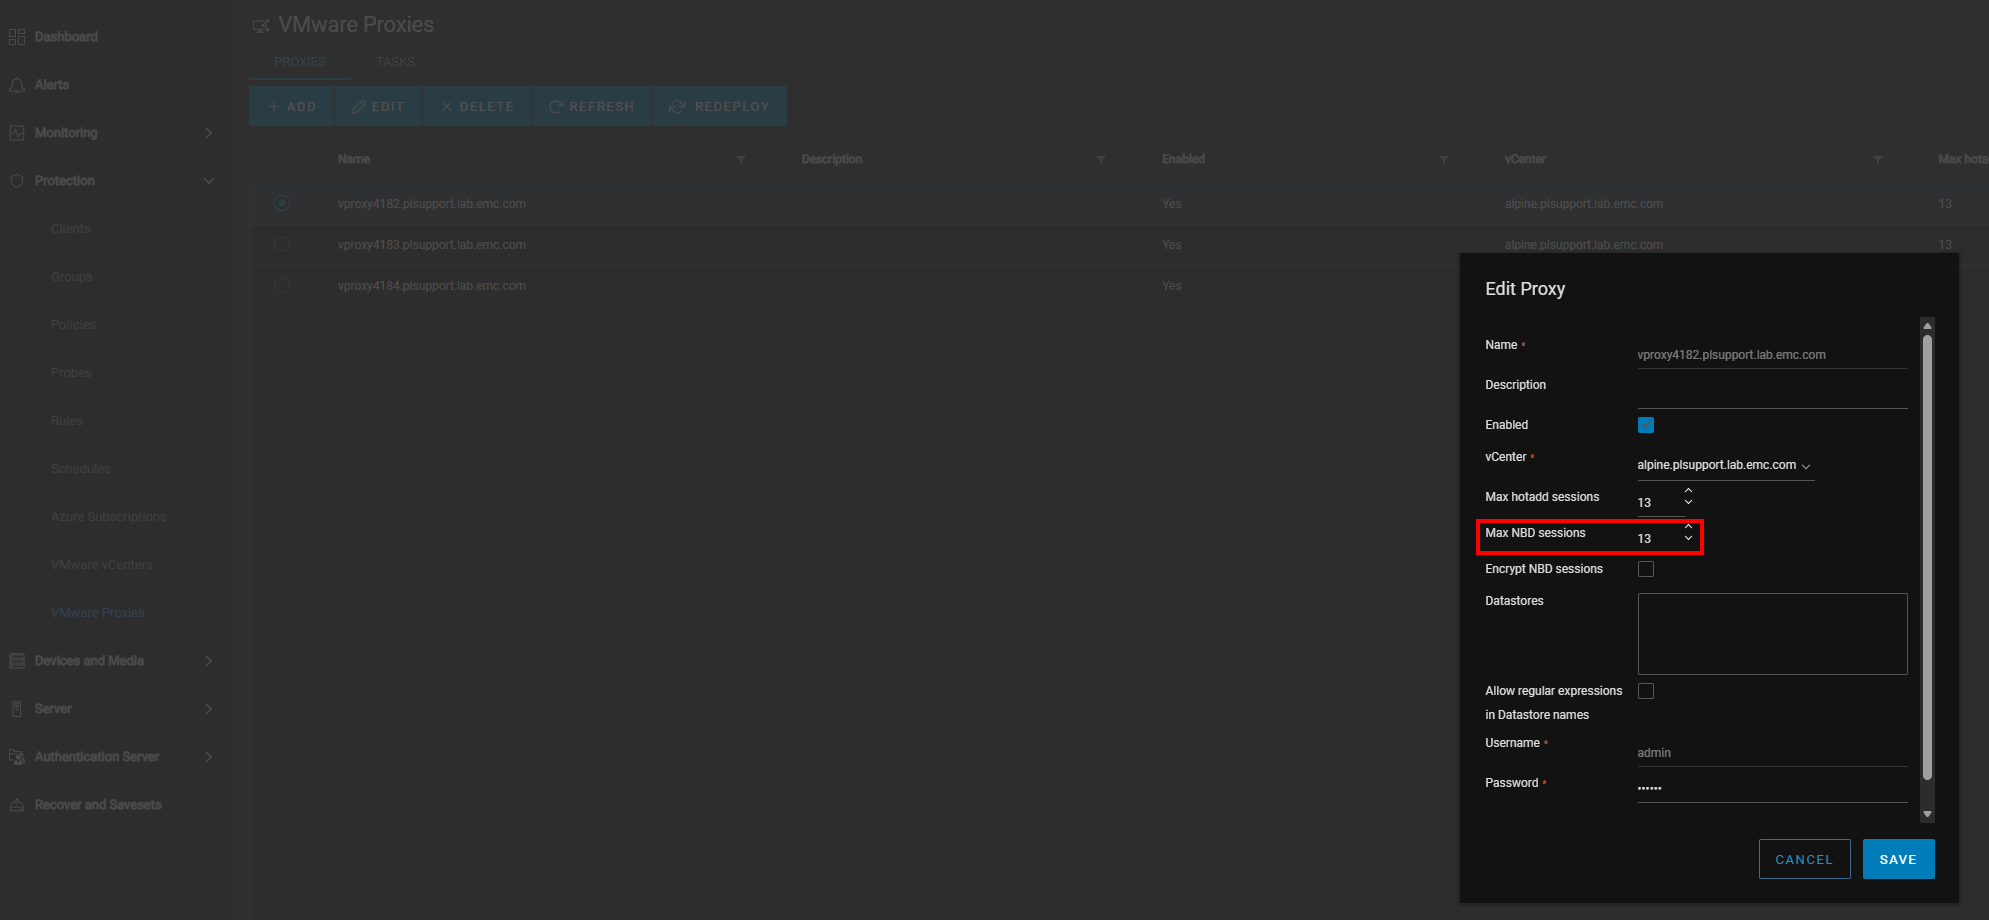Uncheck the Enabled checkbox in Edit Proxy
The width and height of the screenshot is (1989, 920).
click(1646, 425)
